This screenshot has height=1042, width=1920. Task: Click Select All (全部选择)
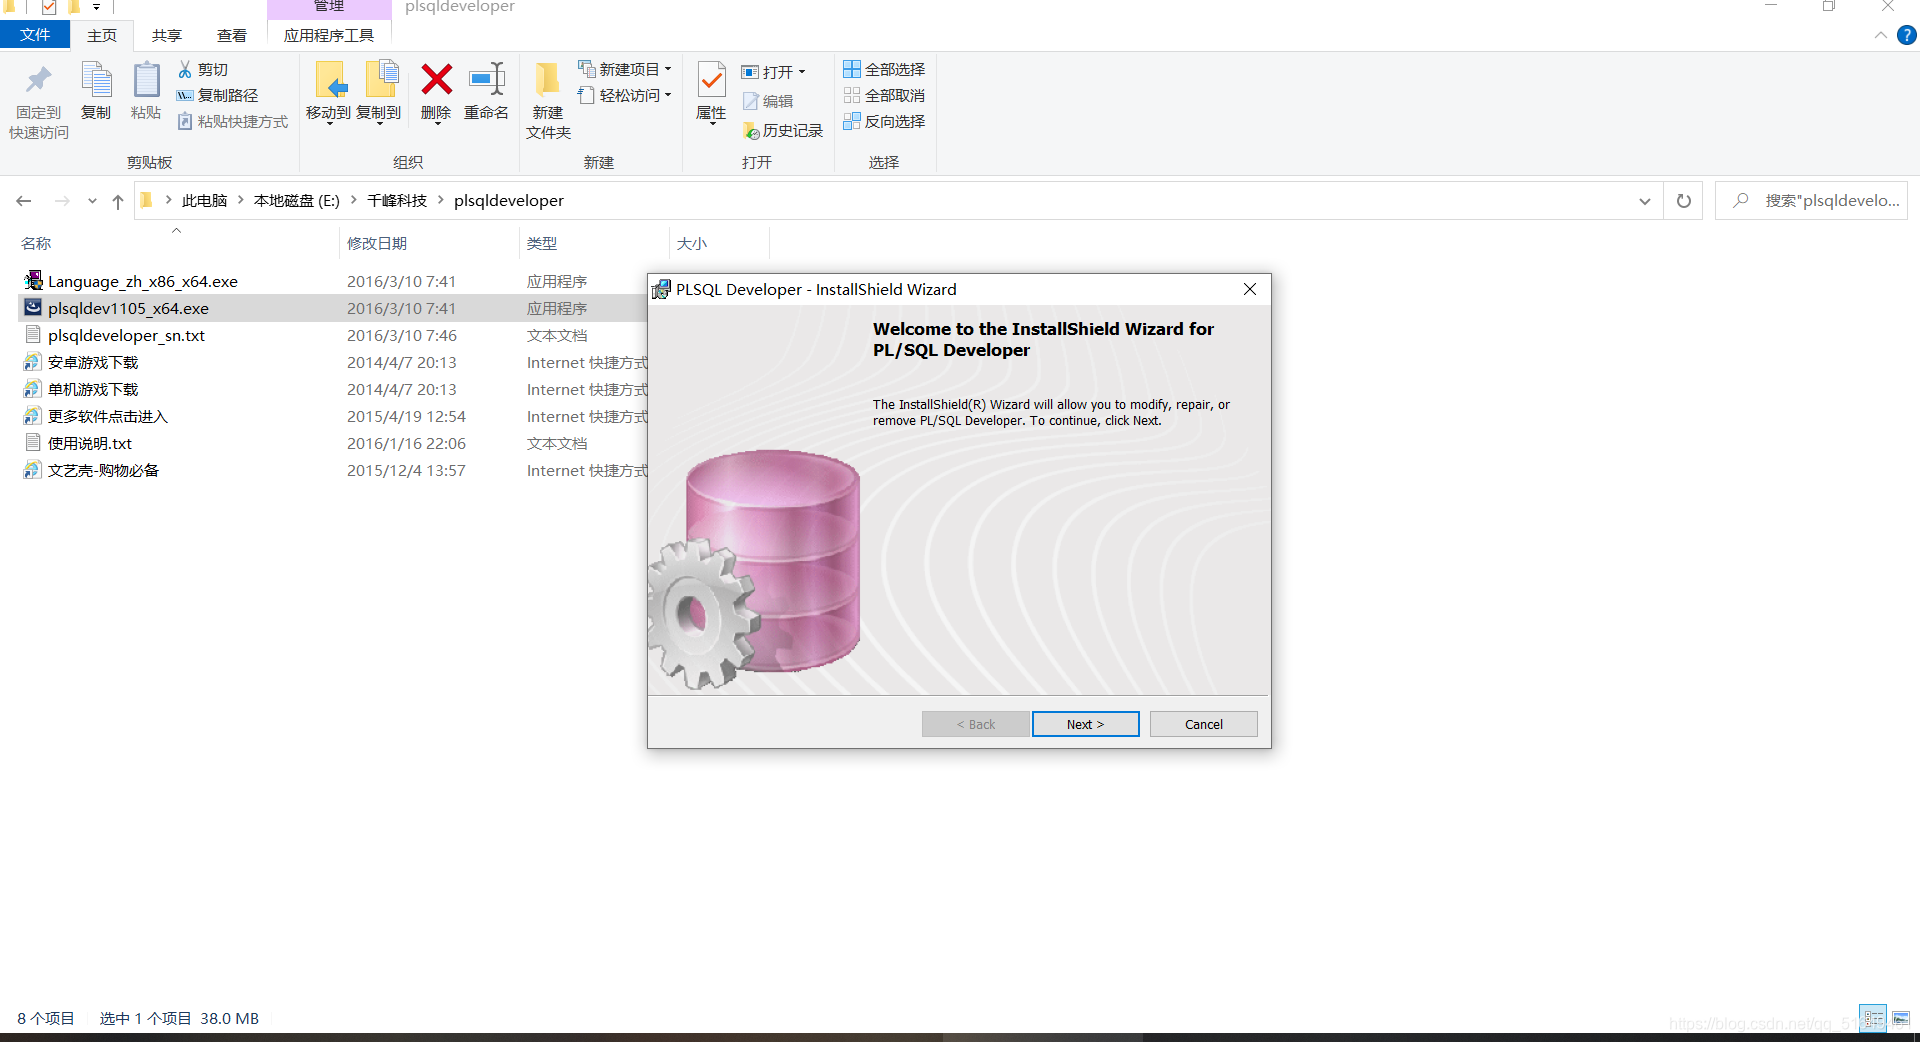click(884, 69)
